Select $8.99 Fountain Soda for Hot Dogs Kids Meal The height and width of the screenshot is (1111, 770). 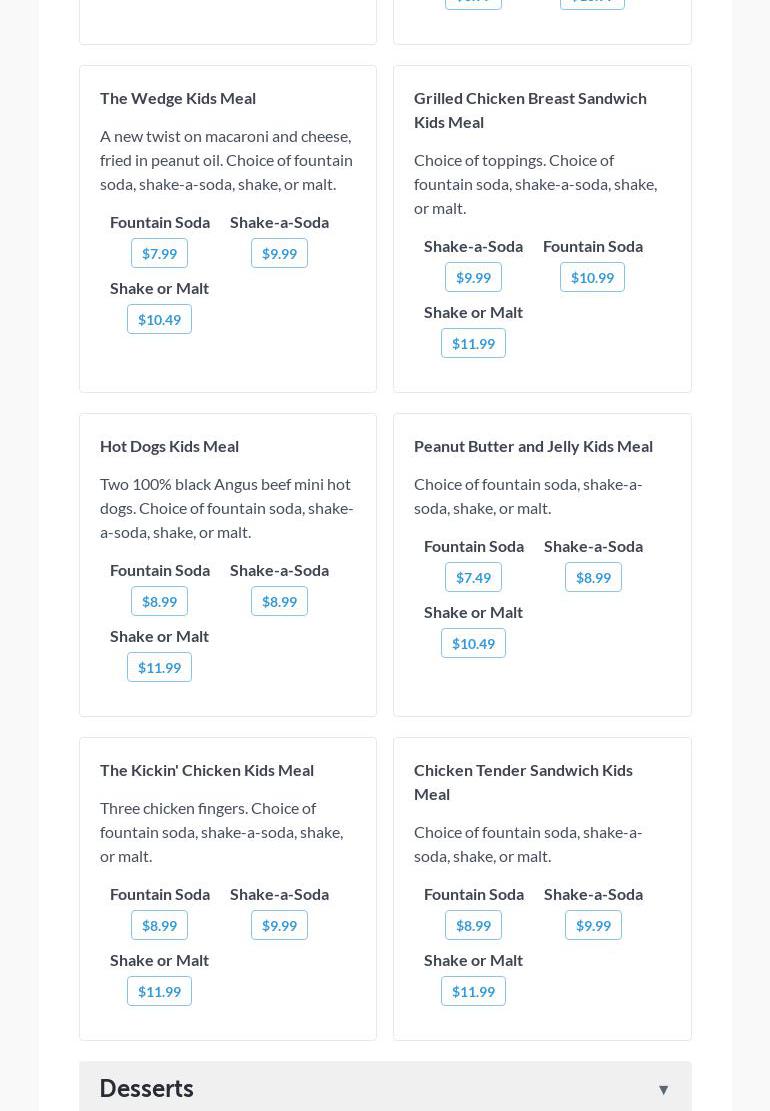coord(159,602)
